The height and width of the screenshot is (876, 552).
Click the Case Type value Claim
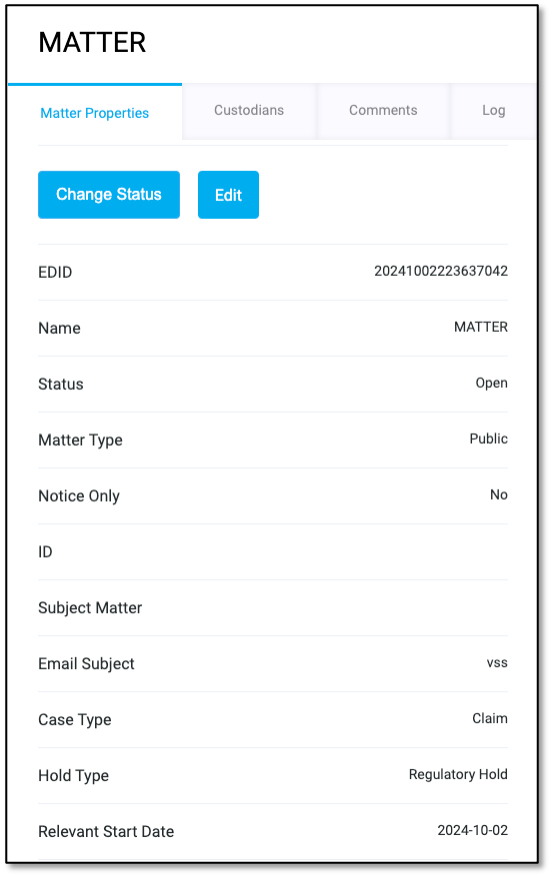click(x=490, y=718)
